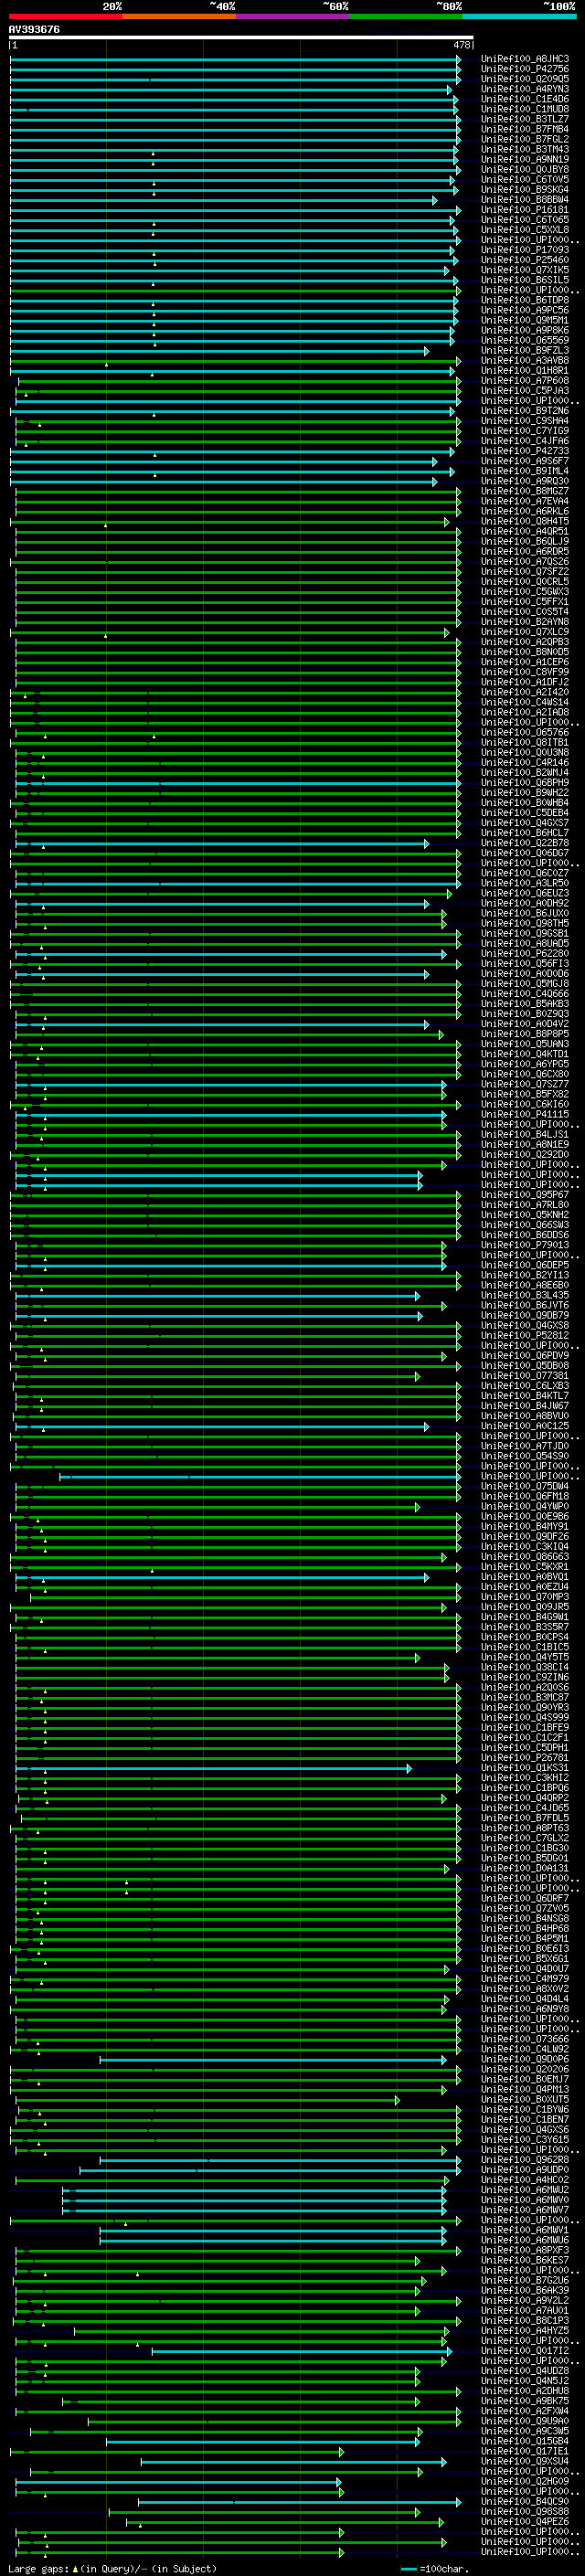
Task: Click UniRef100_Q2HG09 hit label
Action: [525, 2481]
